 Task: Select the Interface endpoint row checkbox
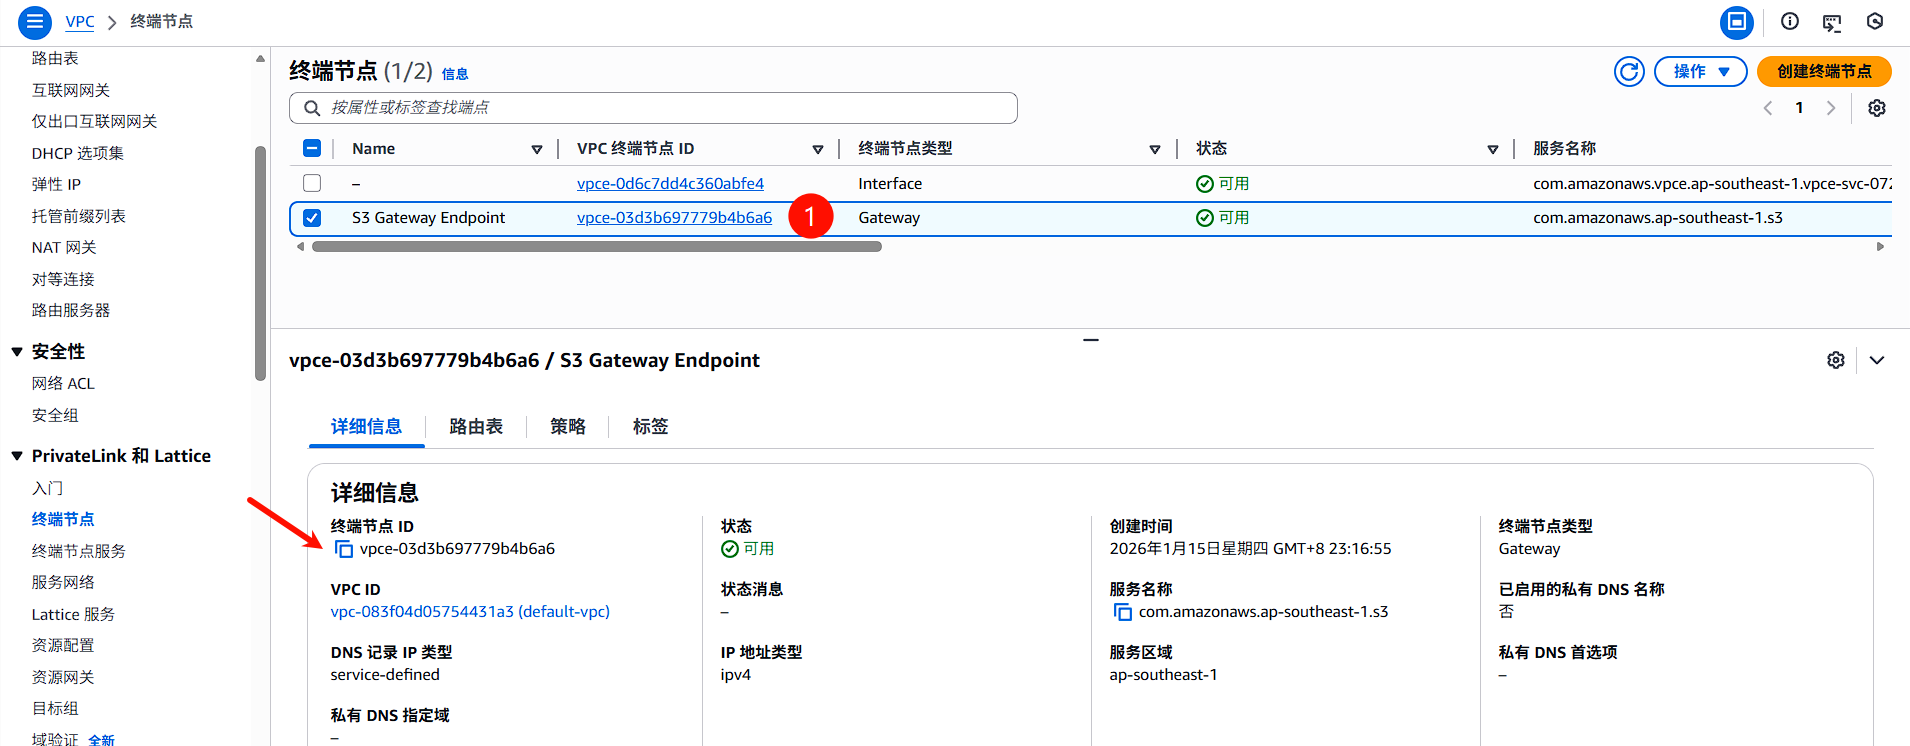click(x=312, y=184)
